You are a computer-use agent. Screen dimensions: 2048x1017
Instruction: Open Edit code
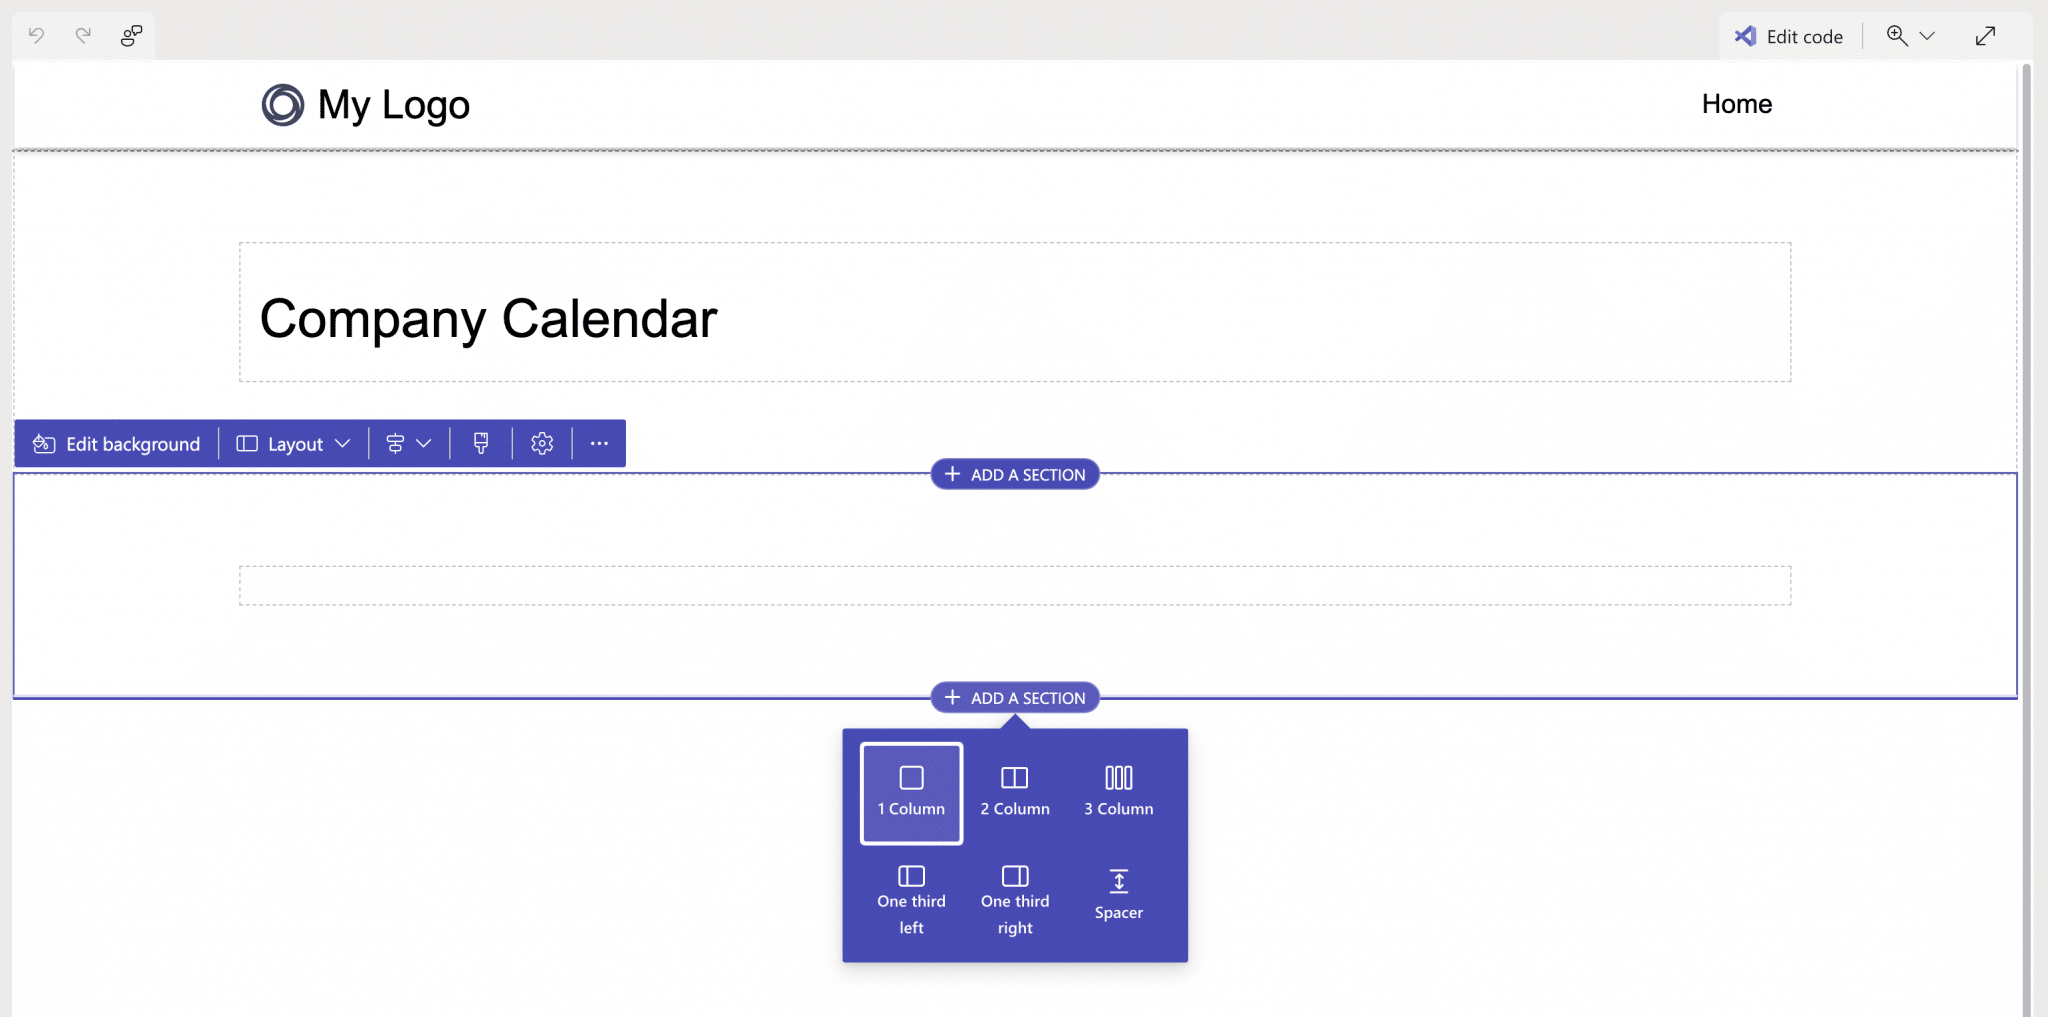1789,35
